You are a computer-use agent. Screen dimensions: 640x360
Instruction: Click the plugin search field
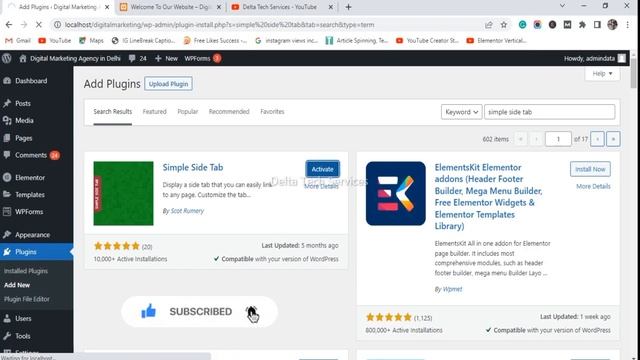coord(549,112)
